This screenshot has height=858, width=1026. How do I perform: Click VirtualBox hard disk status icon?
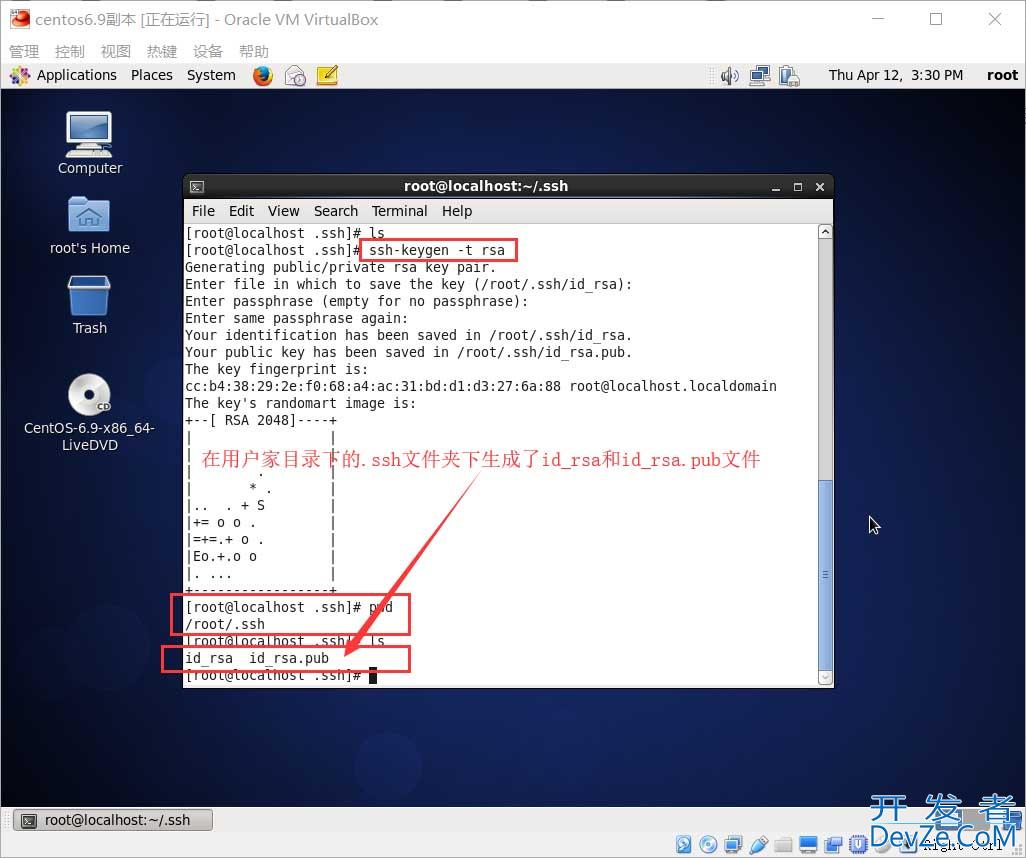(684, 845)
